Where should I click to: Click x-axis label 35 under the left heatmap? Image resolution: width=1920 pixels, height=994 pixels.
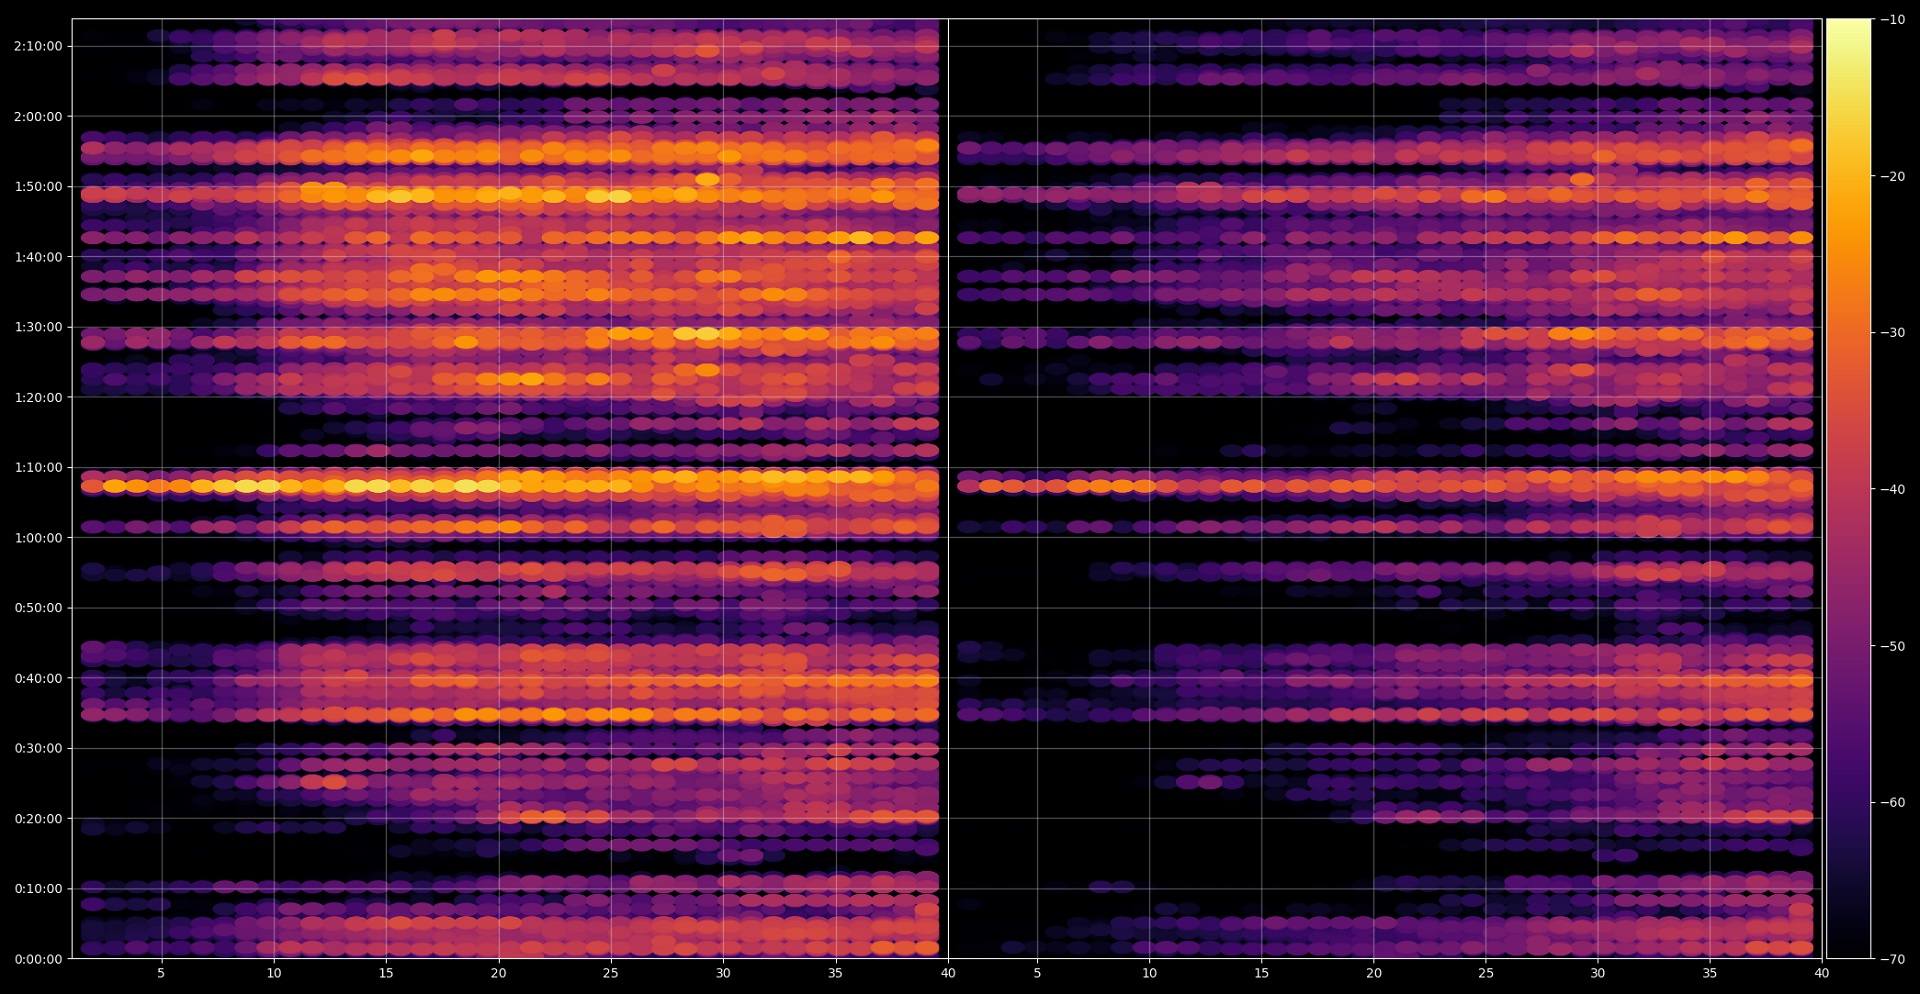[836, 973]
